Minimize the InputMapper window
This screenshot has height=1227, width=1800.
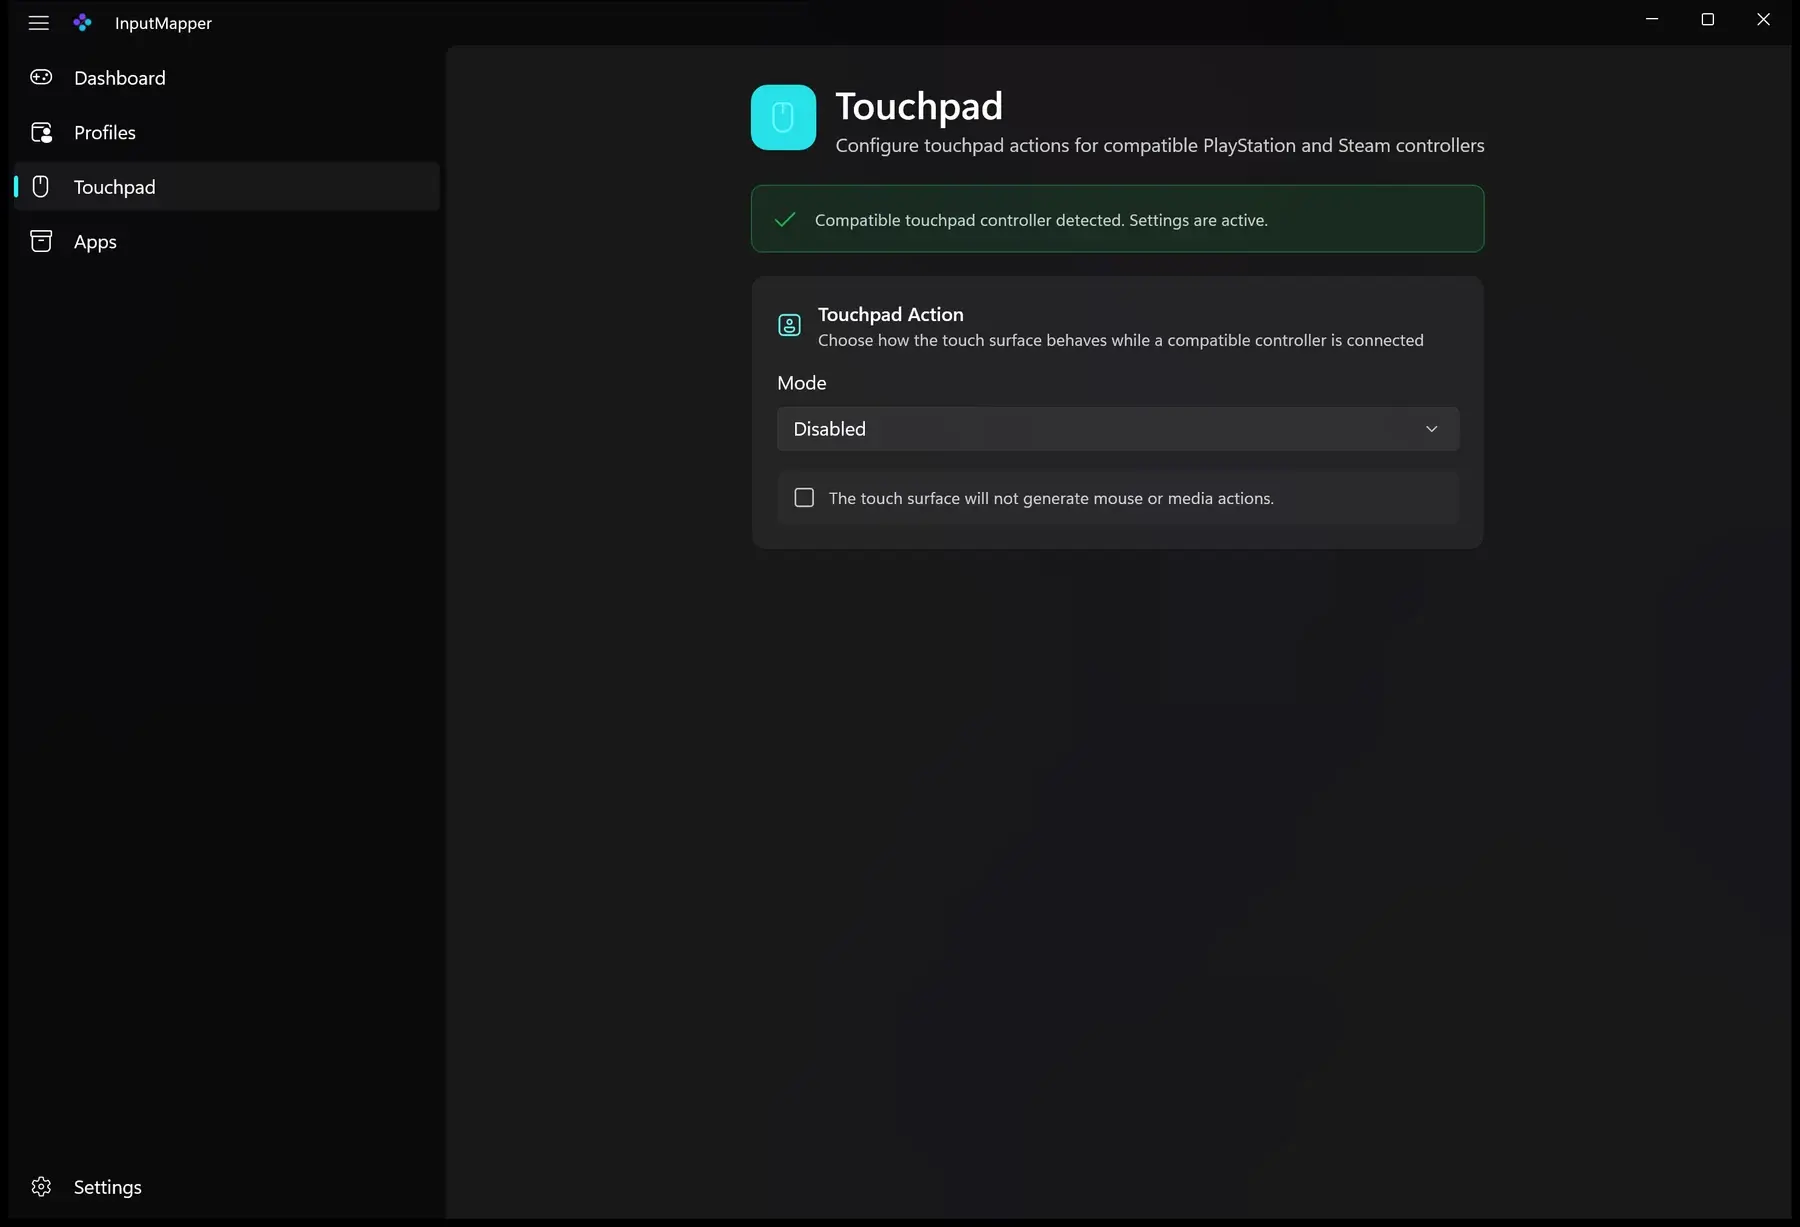(x=1652, y=20)
